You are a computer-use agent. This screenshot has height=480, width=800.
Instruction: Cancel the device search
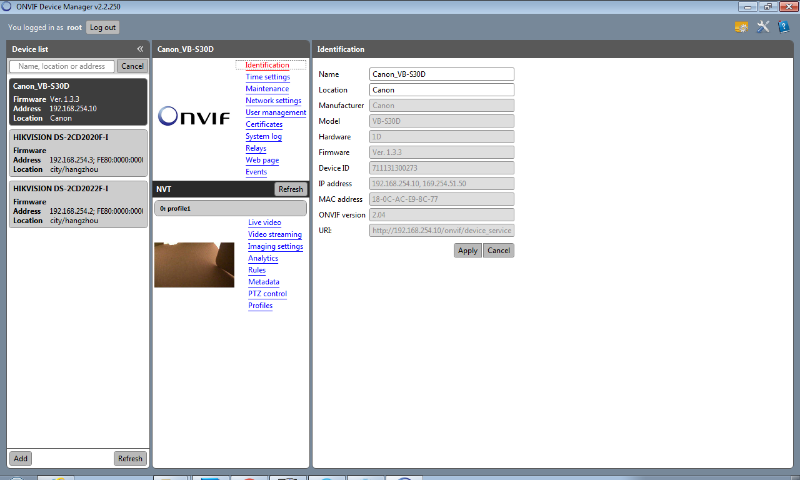(x=132, y=66)
